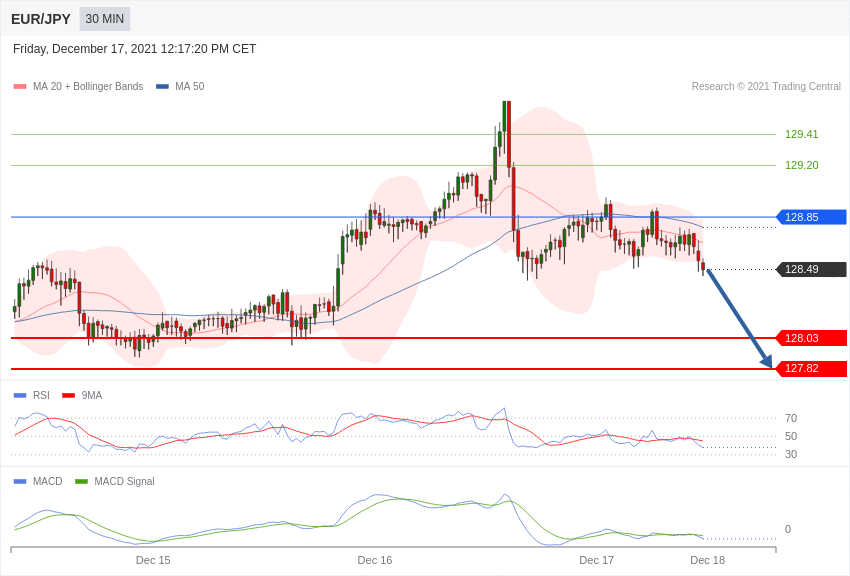Click the MACD legend label

(x=48, y=481)
